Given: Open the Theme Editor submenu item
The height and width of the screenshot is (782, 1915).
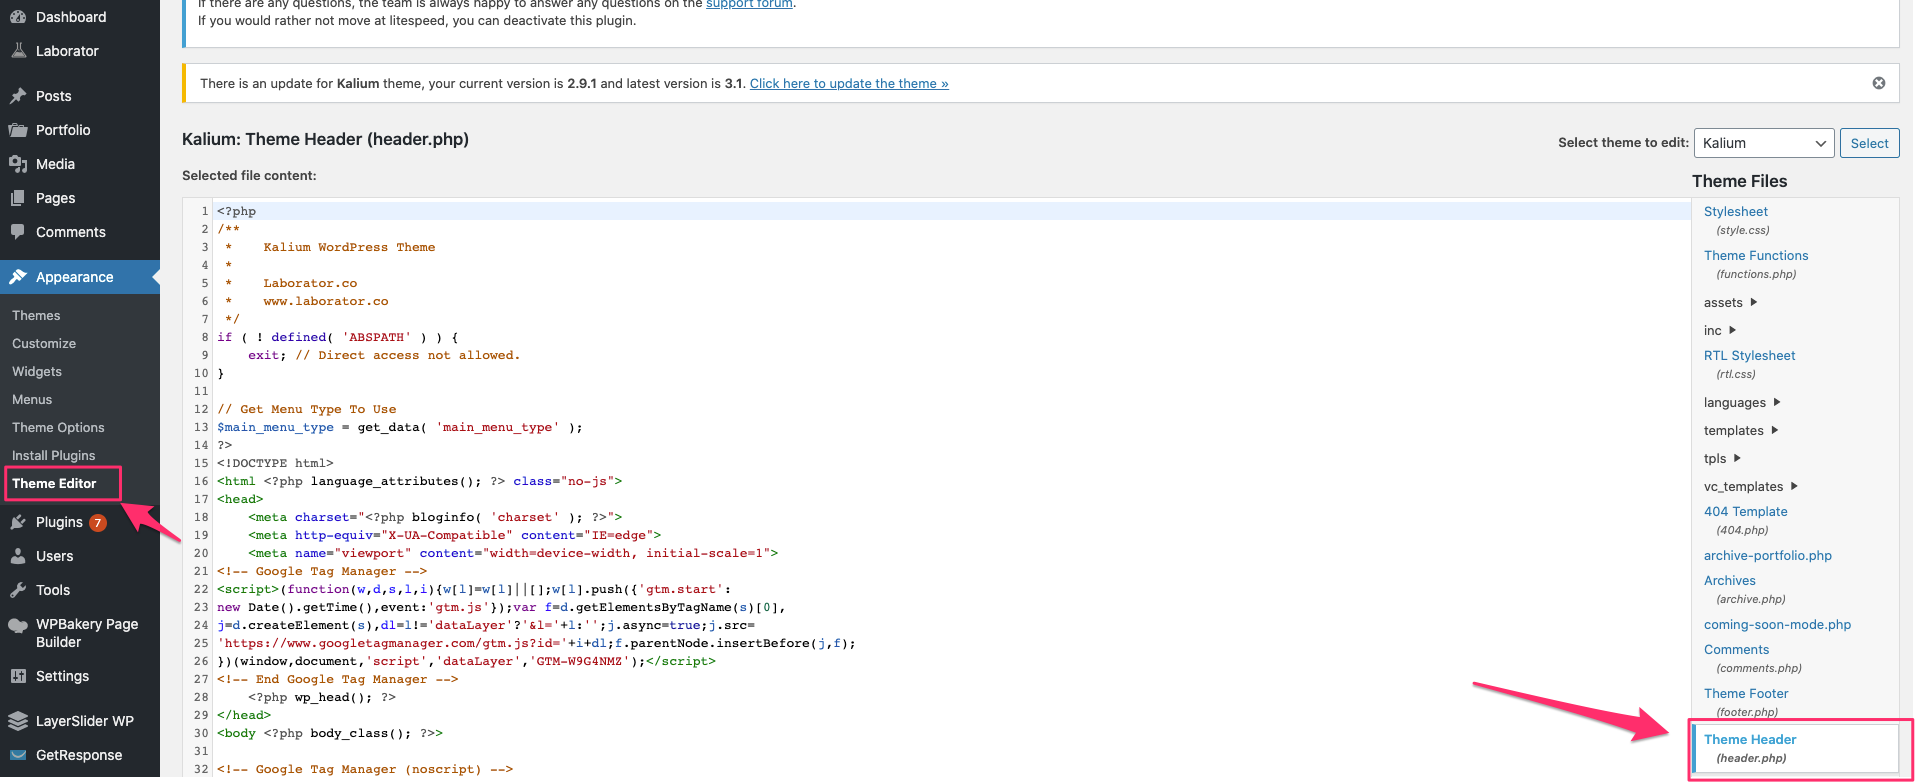Looking at the screenshot, I should (x=54, y=483).
